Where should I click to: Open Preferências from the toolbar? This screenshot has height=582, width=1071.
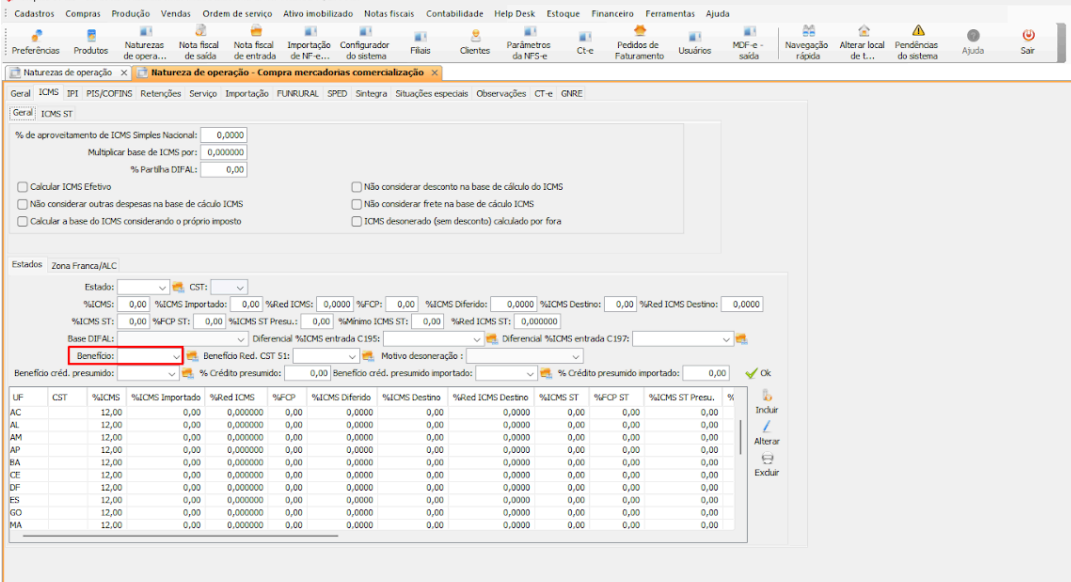[35, 42]
